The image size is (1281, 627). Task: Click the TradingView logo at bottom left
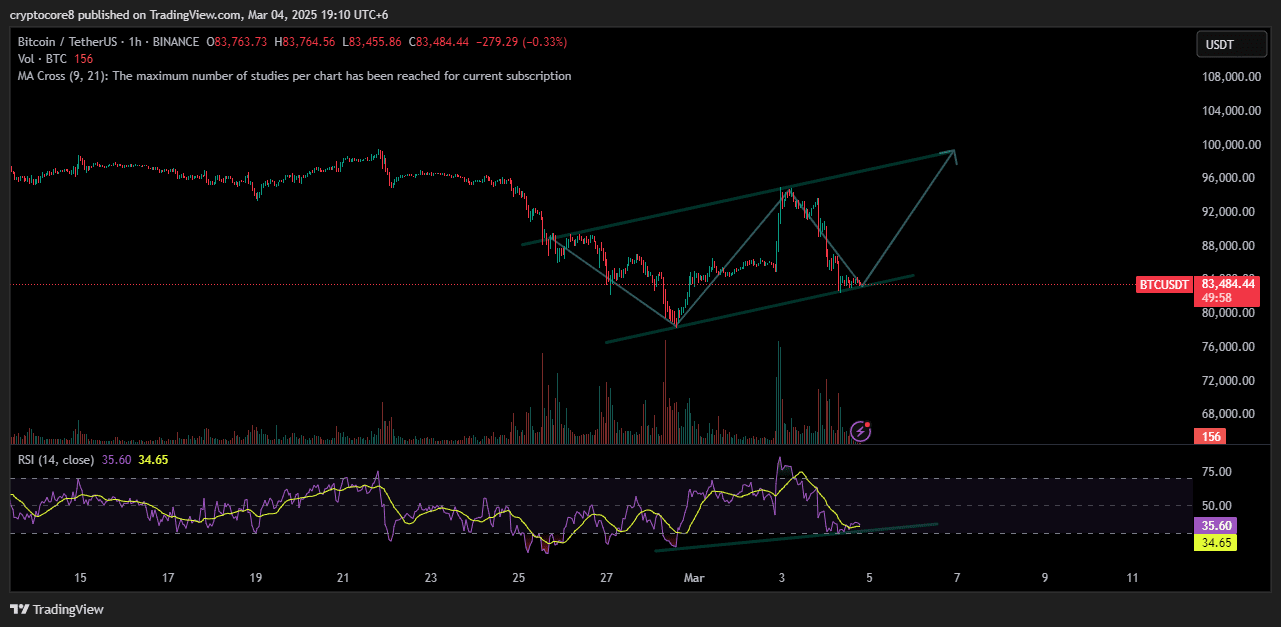[x=57, y=609]
